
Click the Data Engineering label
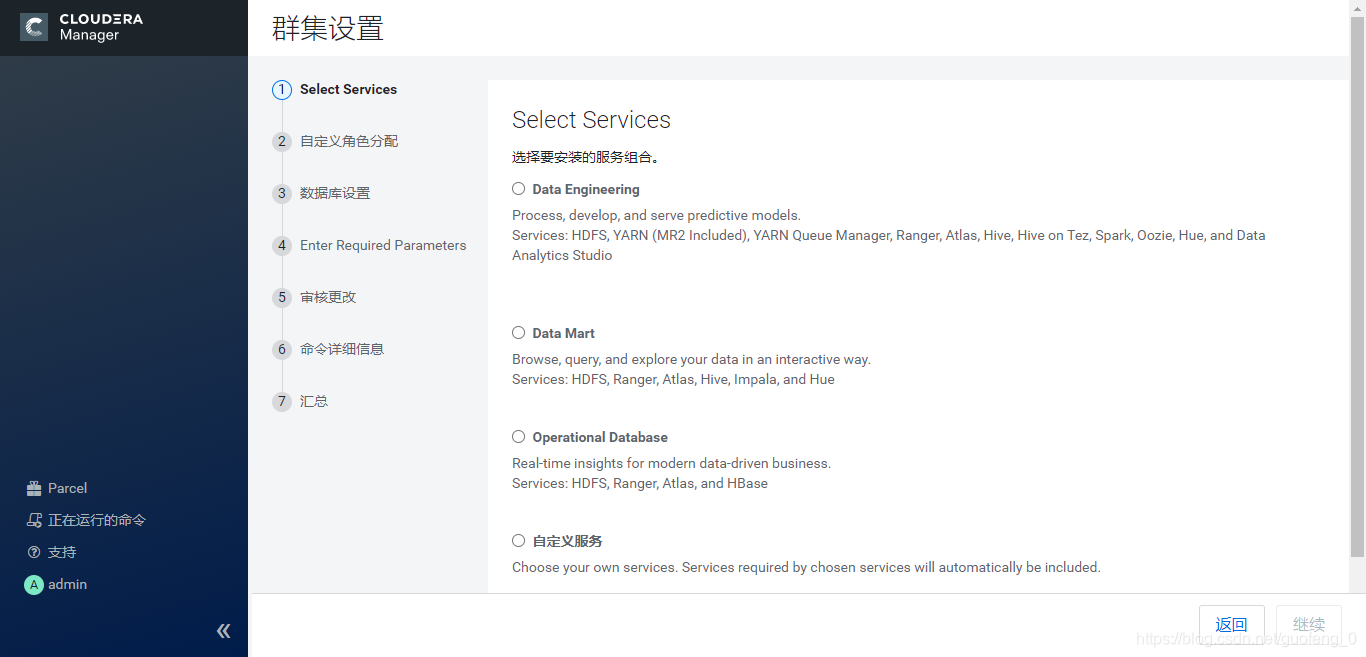(586, 189)
